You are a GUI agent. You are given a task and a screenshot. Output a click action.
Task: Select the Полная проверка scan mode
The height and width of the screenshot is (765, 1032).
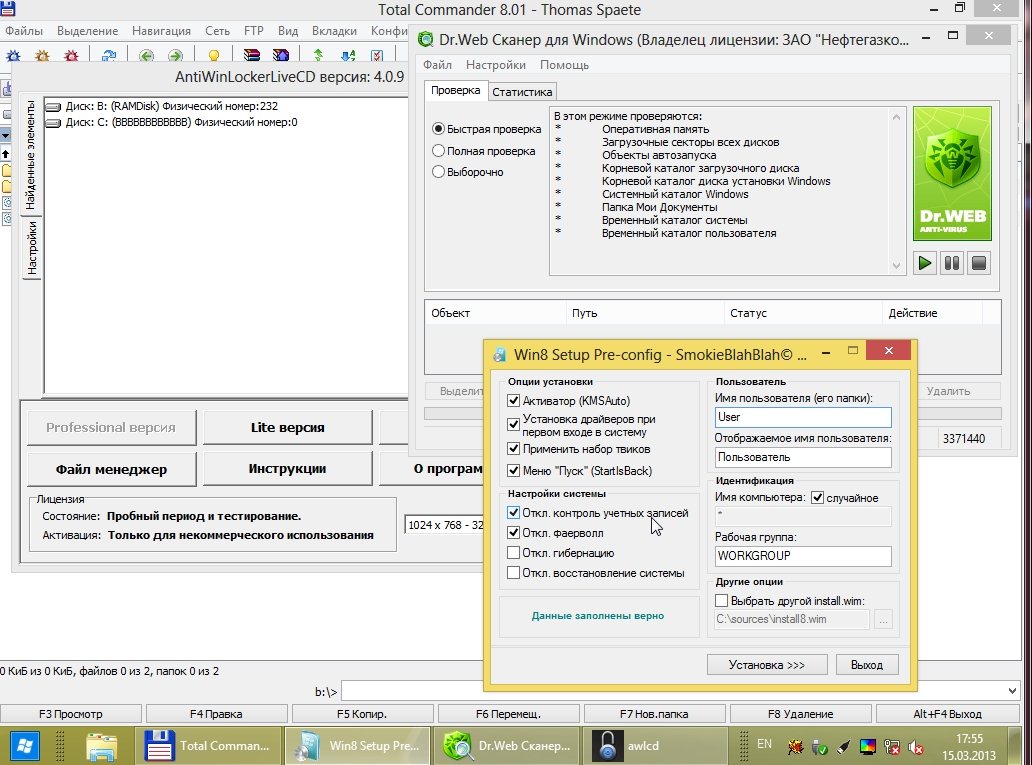[439, 151]
